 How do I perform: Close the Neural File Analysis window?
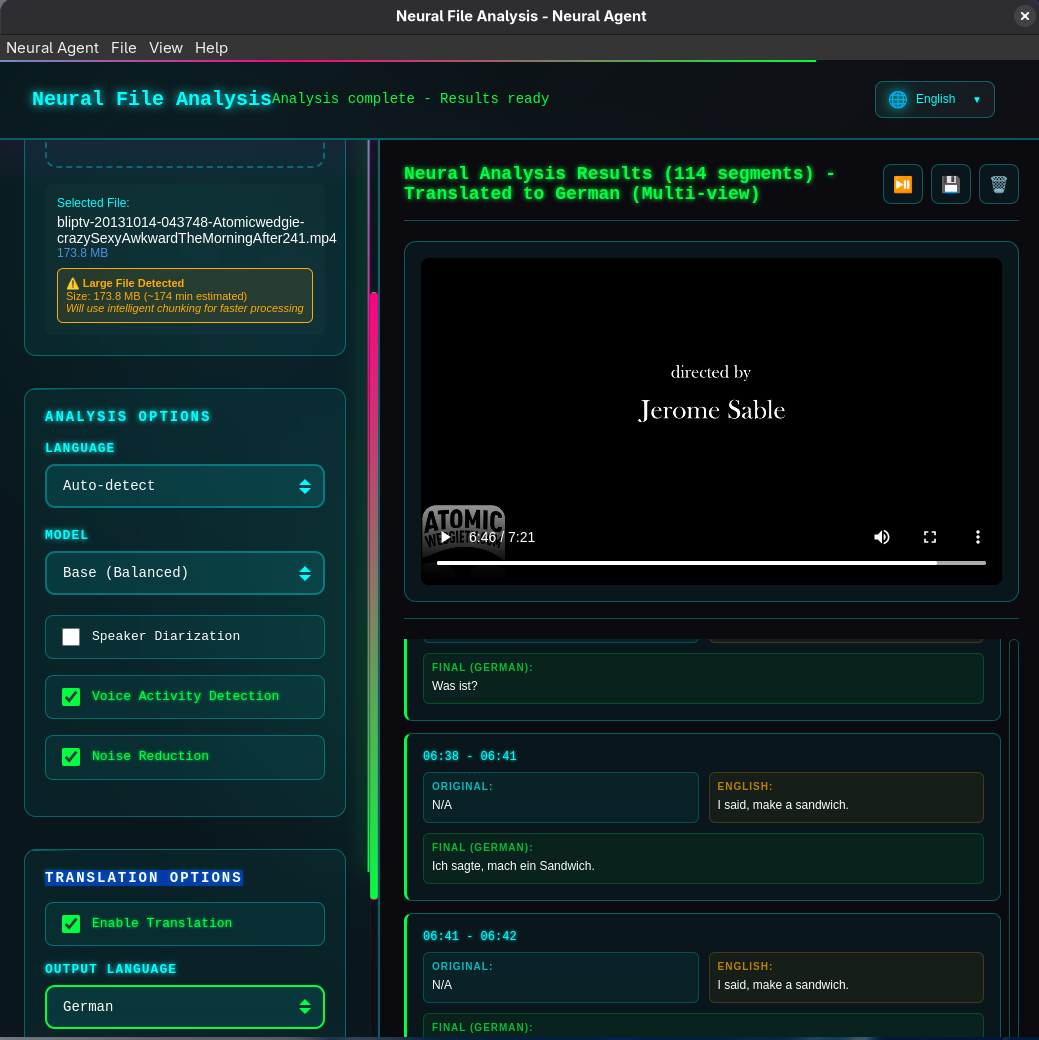pyautogui.click(x=1024, y=16)
